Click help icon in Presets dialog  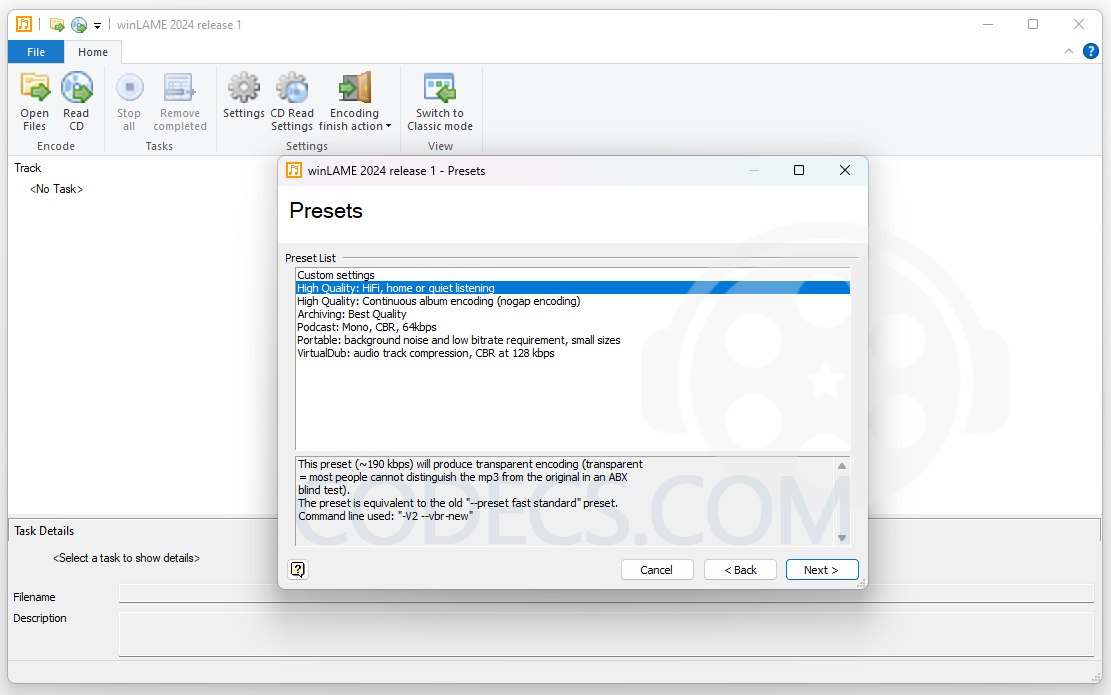[298, 569]
